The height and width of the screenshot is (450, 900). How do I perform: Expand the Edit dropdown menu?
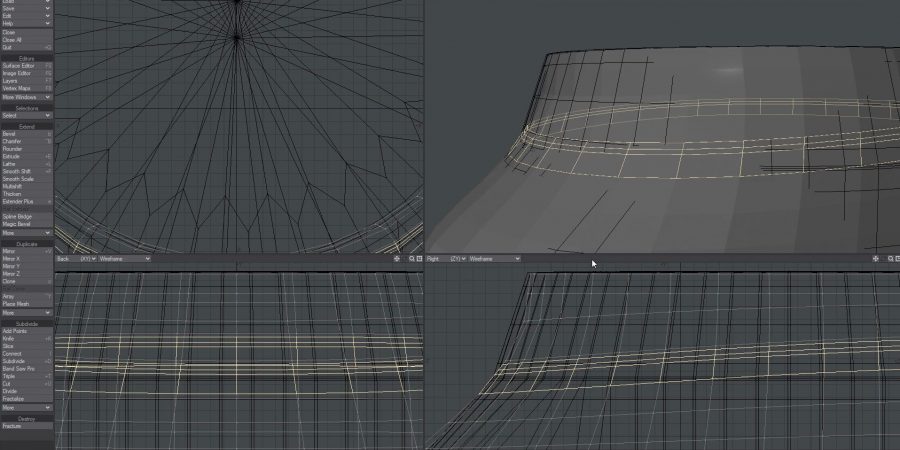pos(26,16)
